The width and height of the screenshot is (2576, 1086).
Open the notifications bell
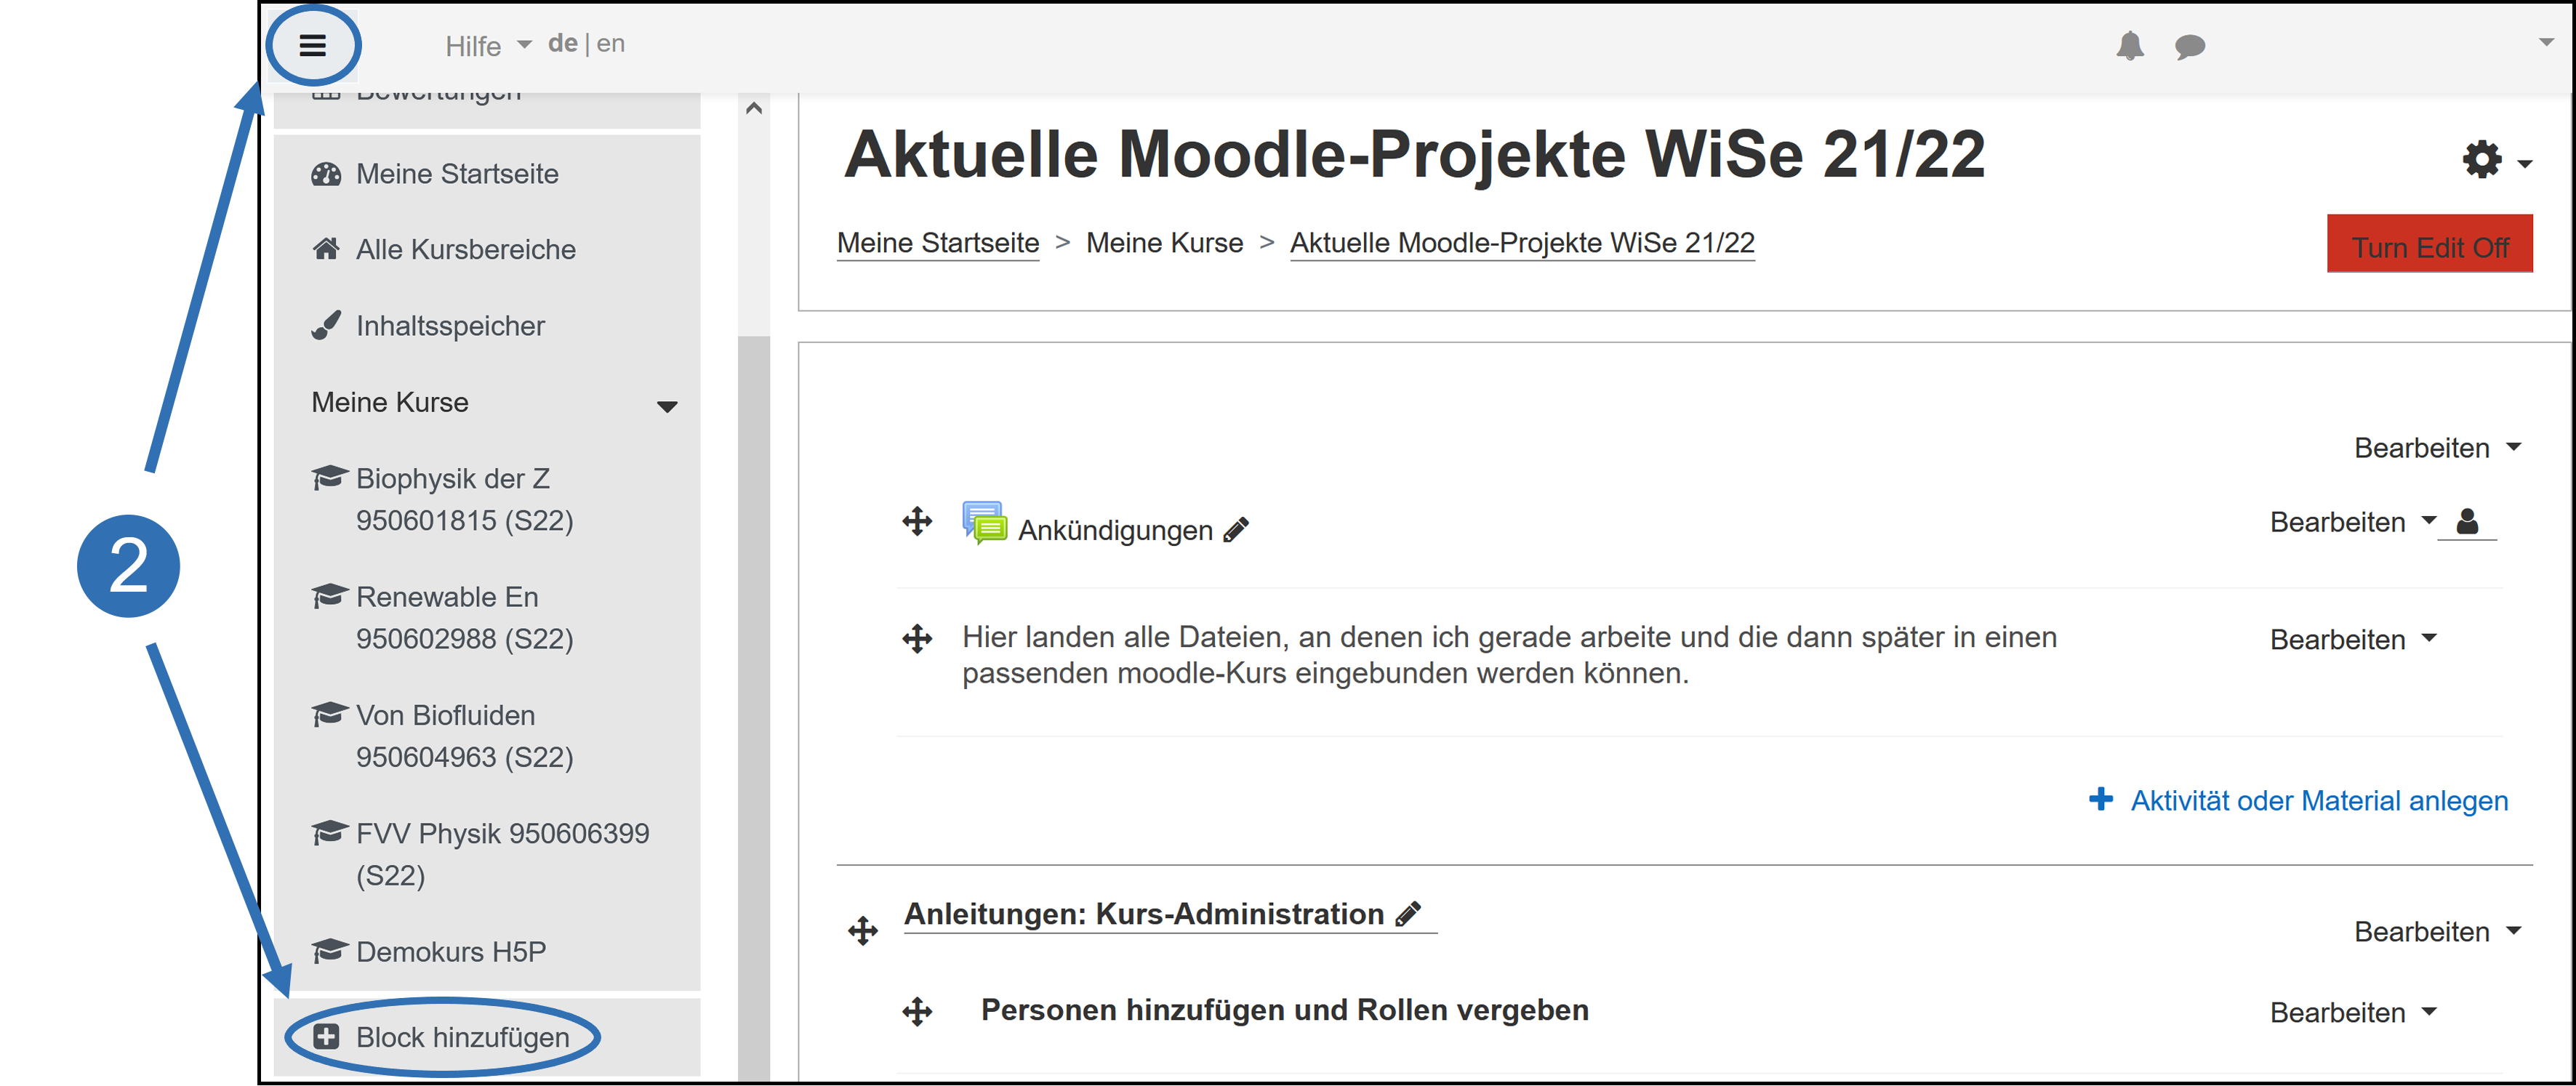[x=2130, y=46]
